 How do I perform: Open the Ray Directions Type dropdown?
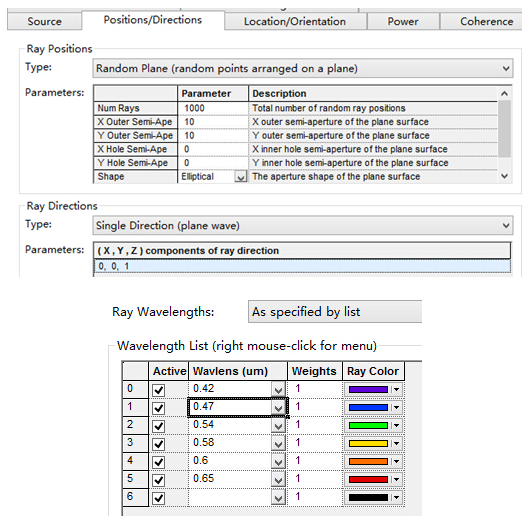coord(303,225)
